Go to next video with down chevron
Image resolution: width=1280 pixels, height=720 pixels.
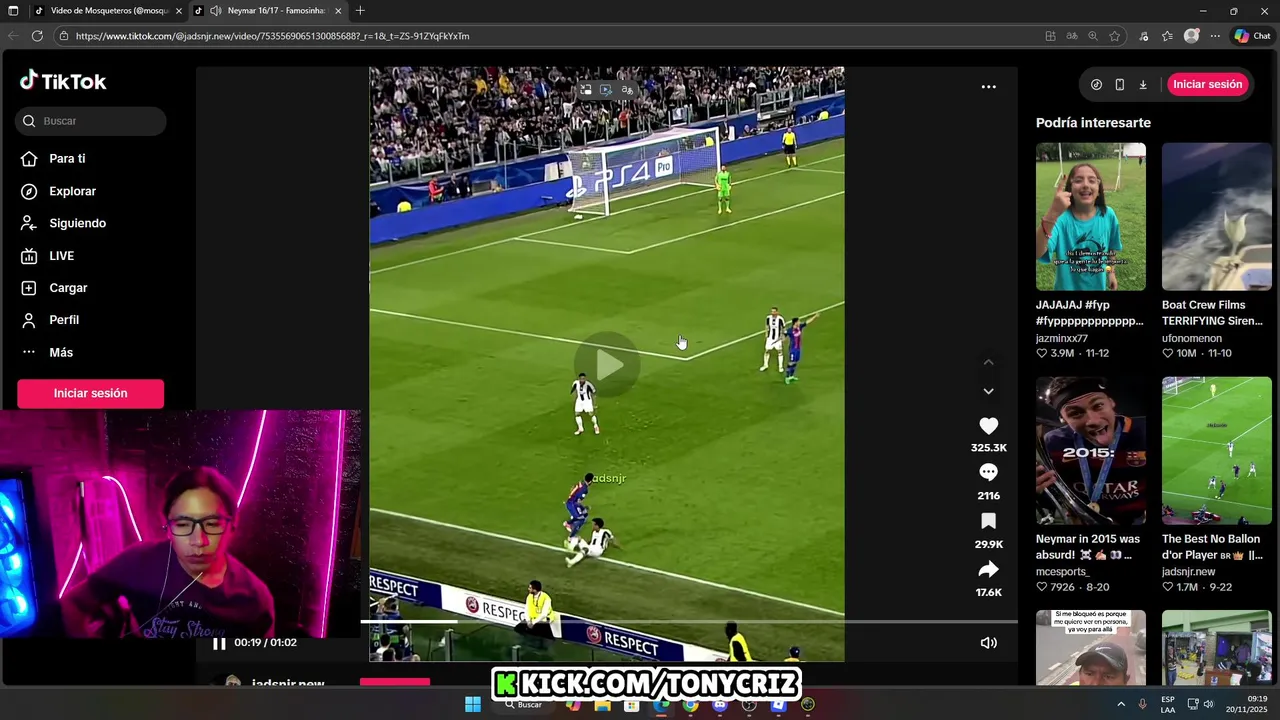pyautogui.click(x=988, y=391)
